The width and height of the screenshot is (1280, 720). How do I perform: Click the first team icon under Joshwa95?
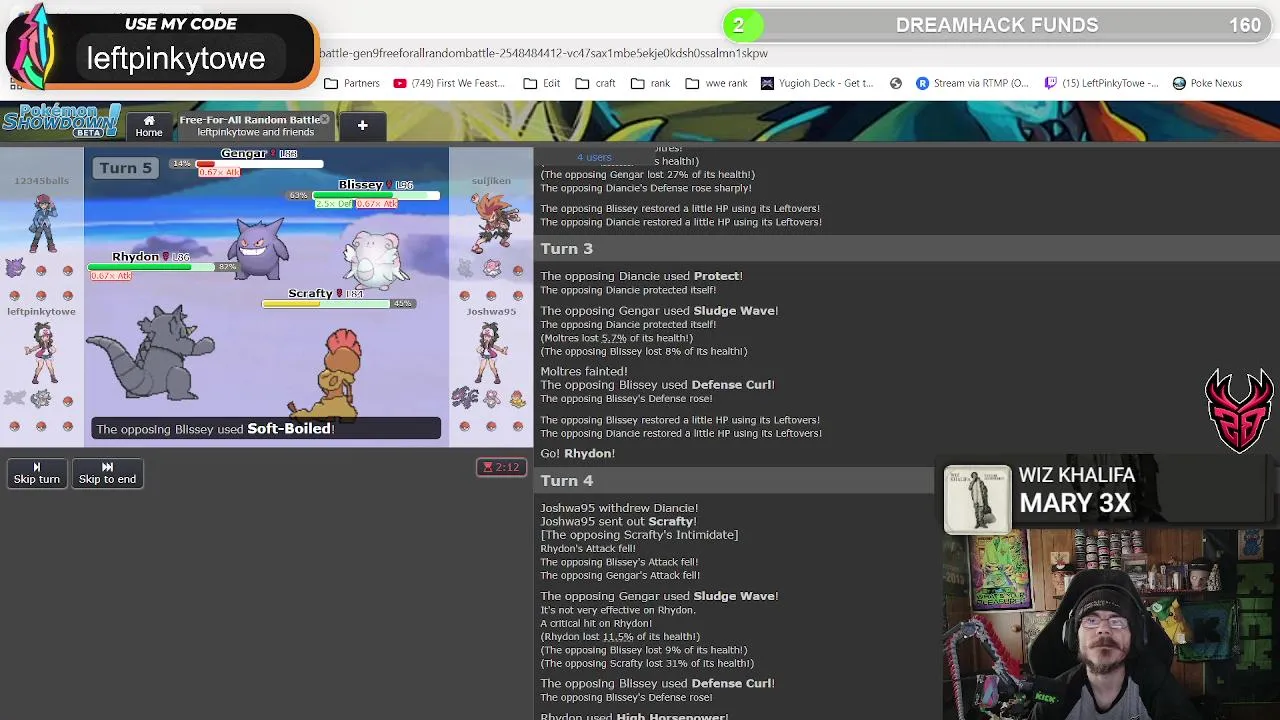[466, 398]
